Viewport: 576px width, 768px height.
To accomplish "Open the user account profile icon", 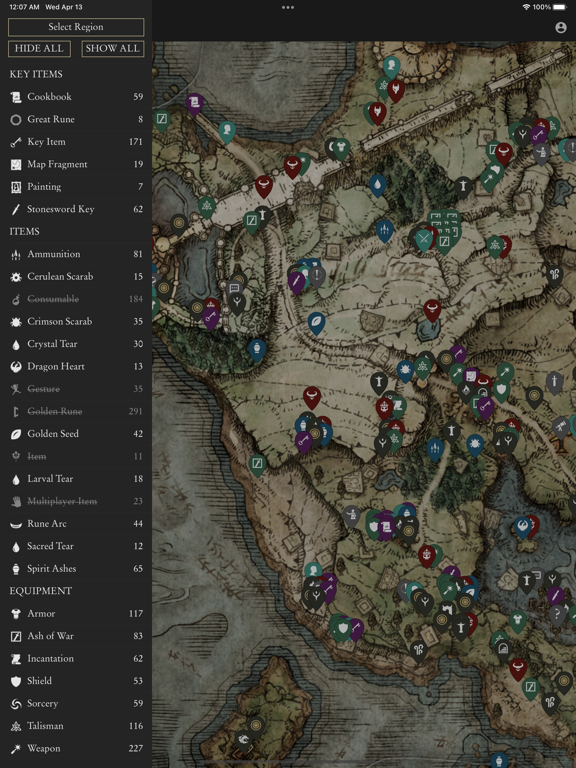I will coord(561,27).
